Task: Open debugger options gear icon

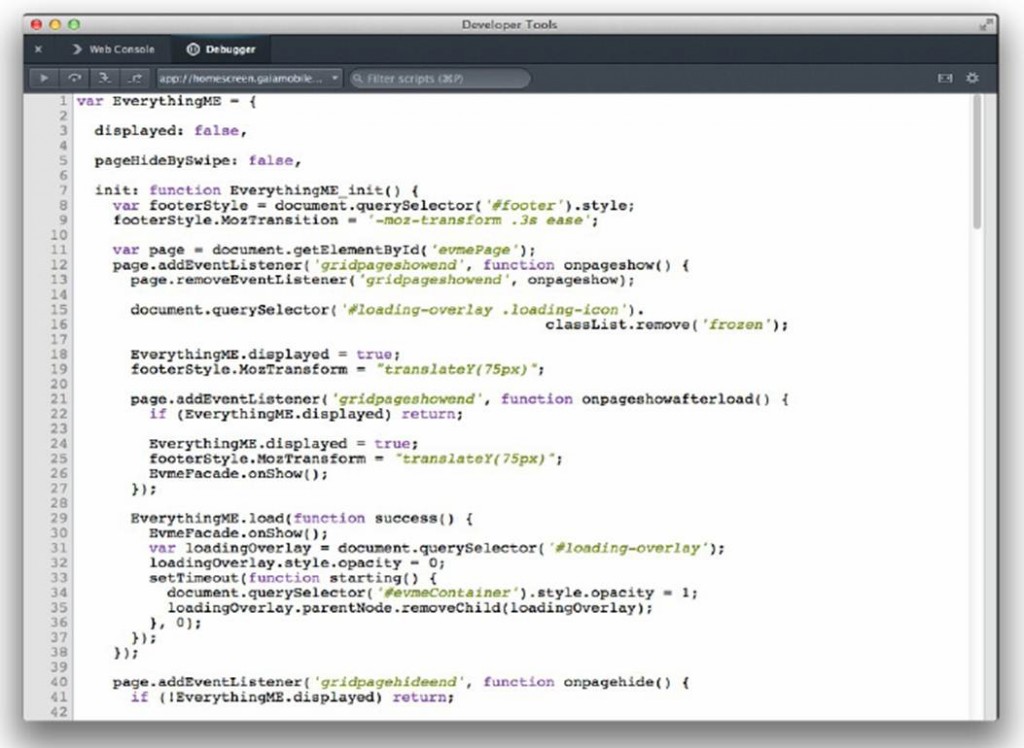Action: pos(972,78)
